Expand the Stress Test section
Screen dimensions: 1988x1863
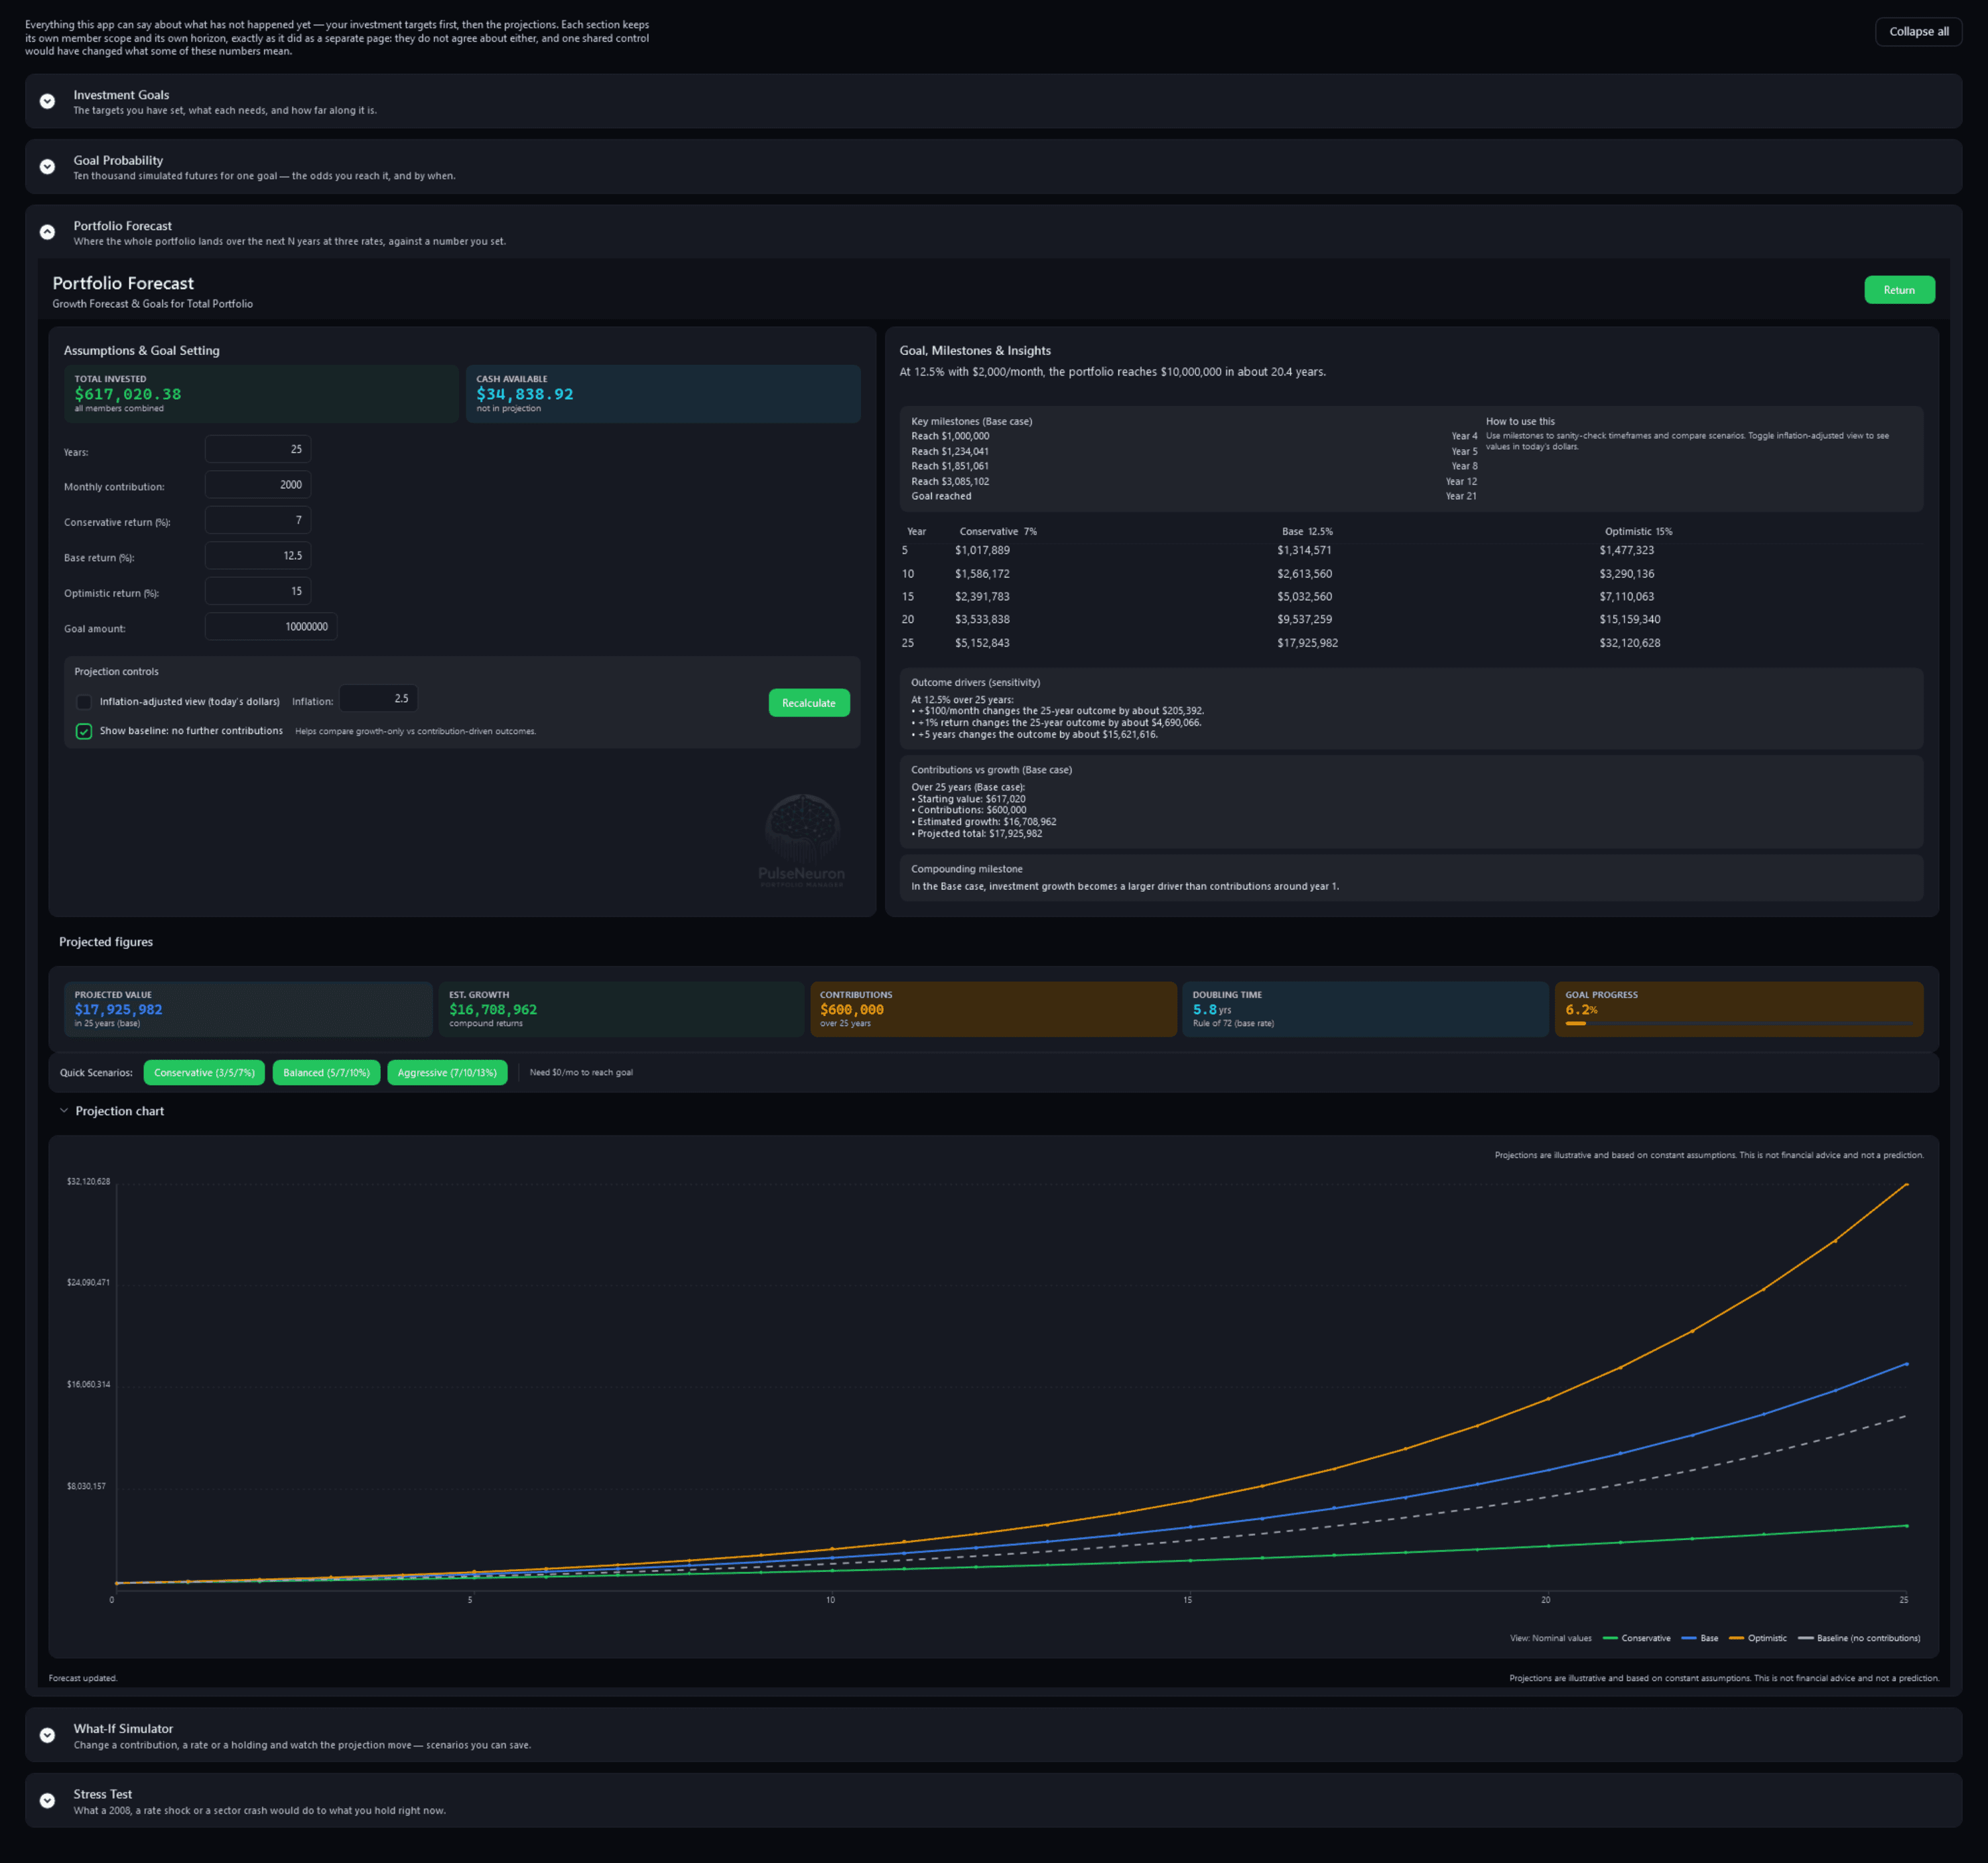pos(47,1800)
